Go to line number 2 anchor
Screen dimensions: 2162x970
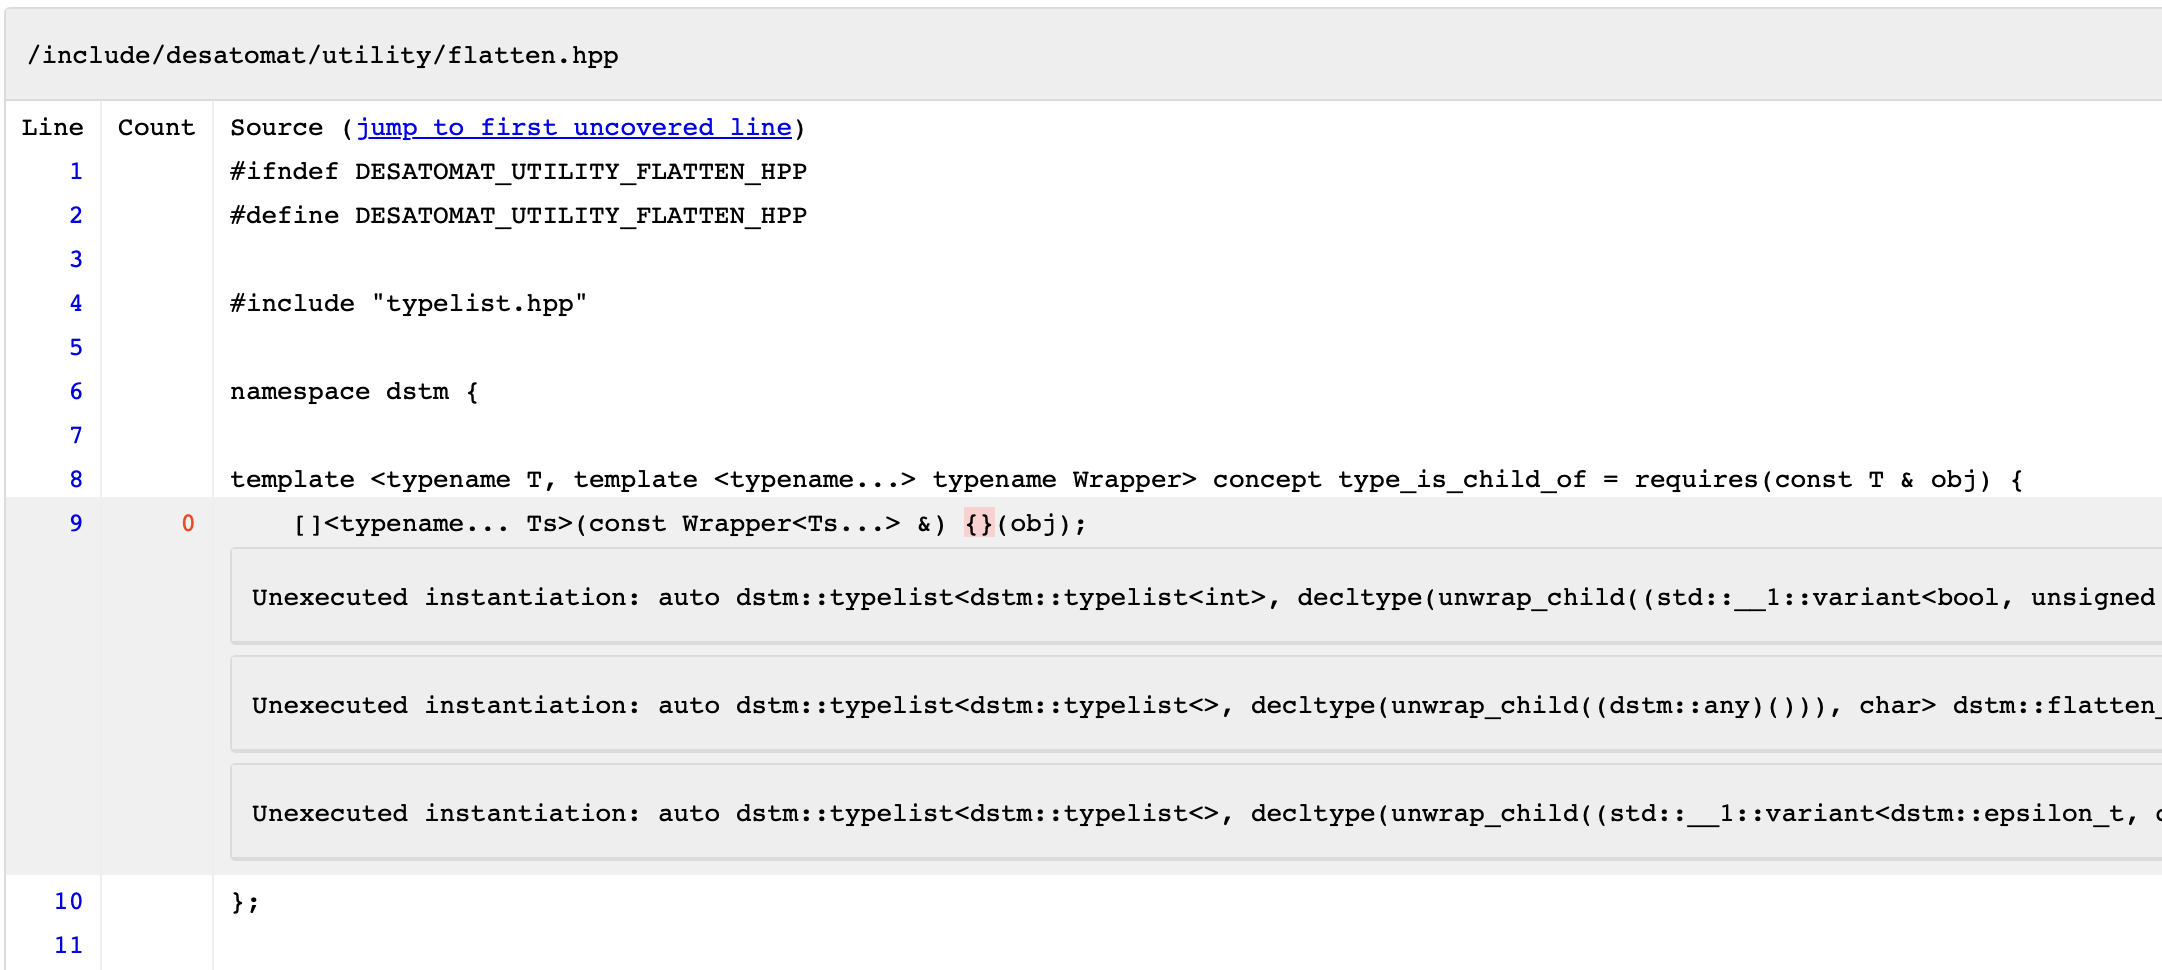pyautogui.click(x=76, y=215)
